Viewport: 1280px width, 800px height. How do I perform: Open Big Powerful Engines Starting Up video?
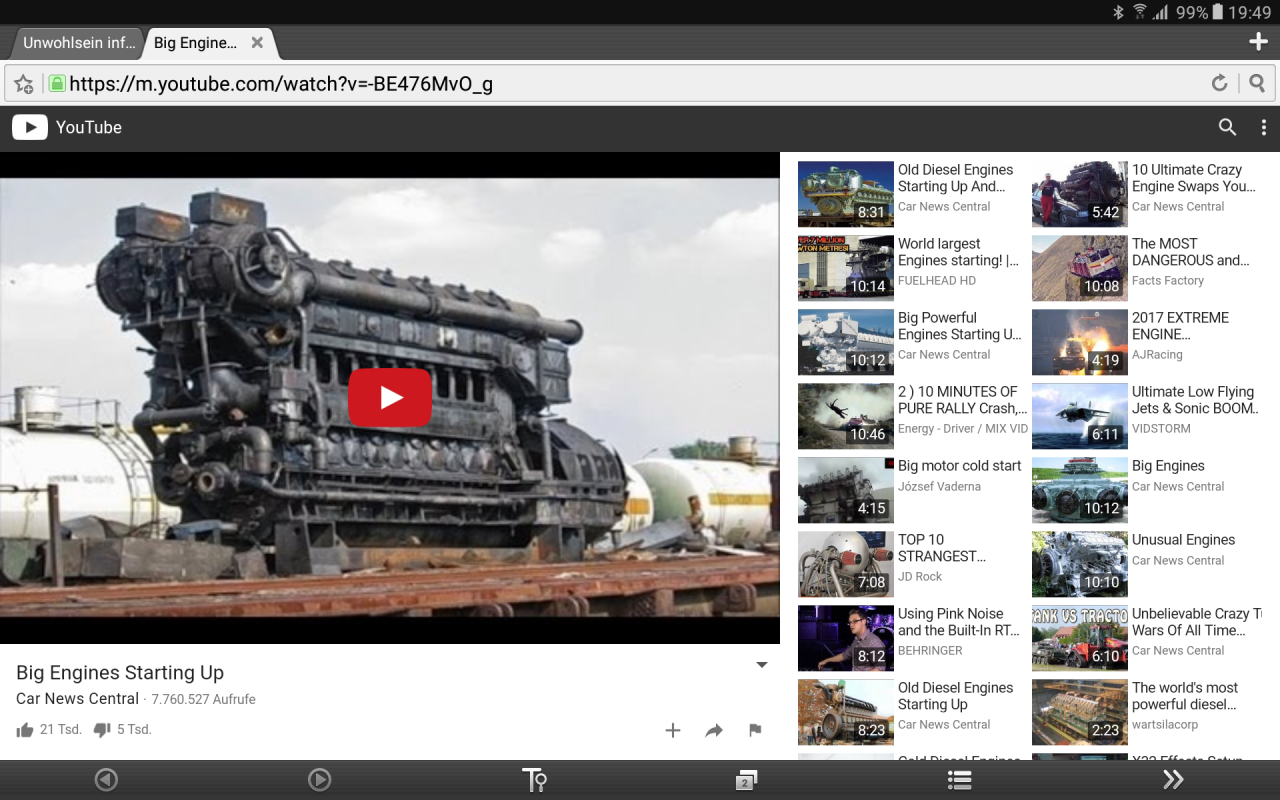(x=959, y=326)
